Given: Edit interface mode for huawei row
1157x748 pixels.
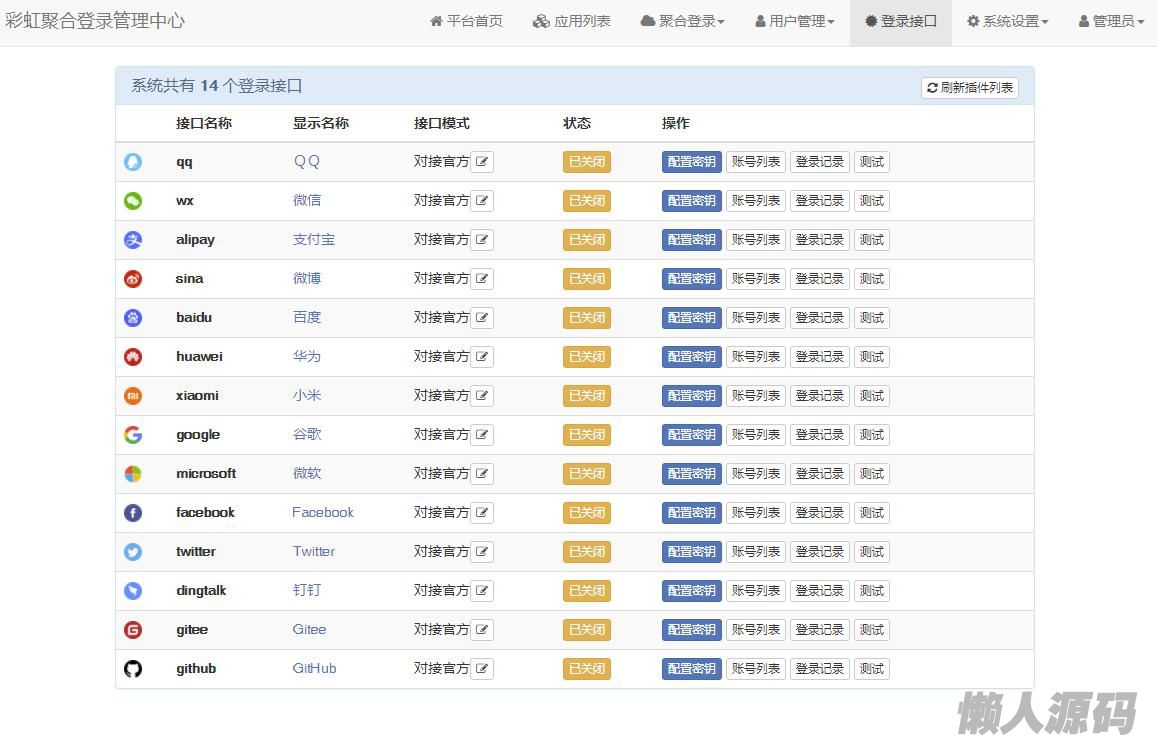Looking at the screenshot, I should pyautogui.click(x=482, y=357).
